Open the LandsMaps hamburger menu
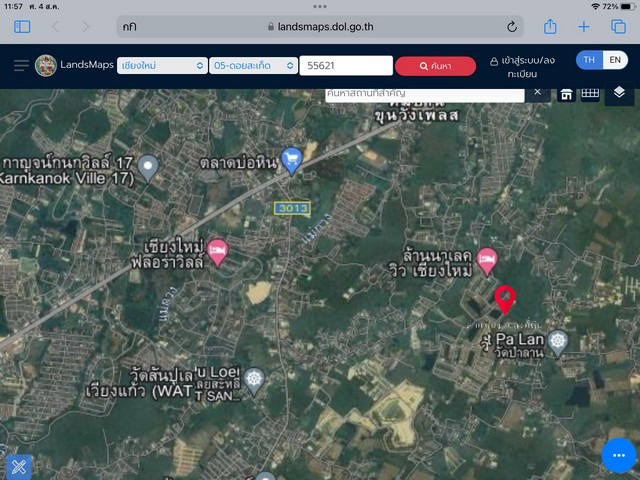 pos(21,66)
